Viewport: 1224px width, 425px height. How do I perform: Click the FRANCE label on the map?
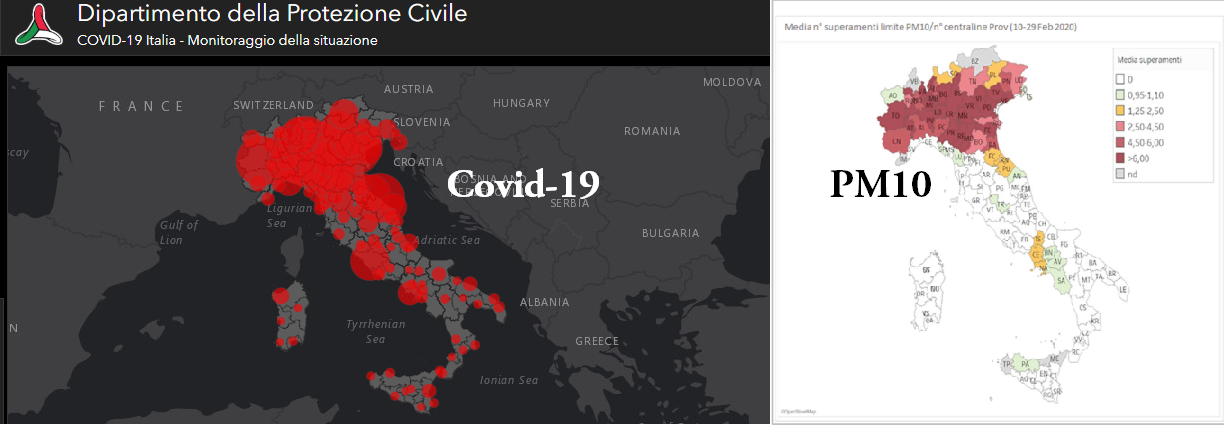(x=141, y=106)
